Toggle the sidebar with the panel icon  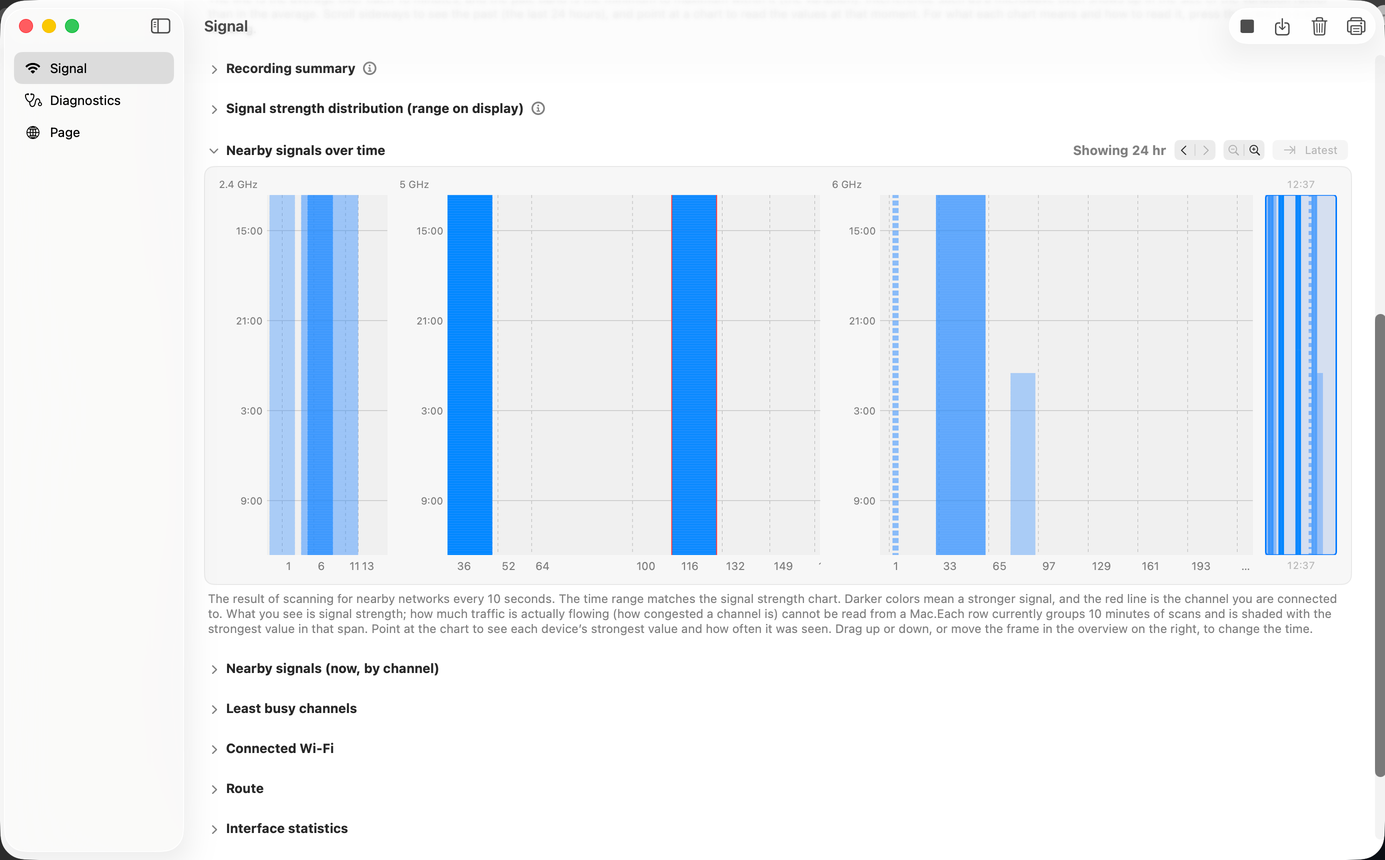pos(160,26)
